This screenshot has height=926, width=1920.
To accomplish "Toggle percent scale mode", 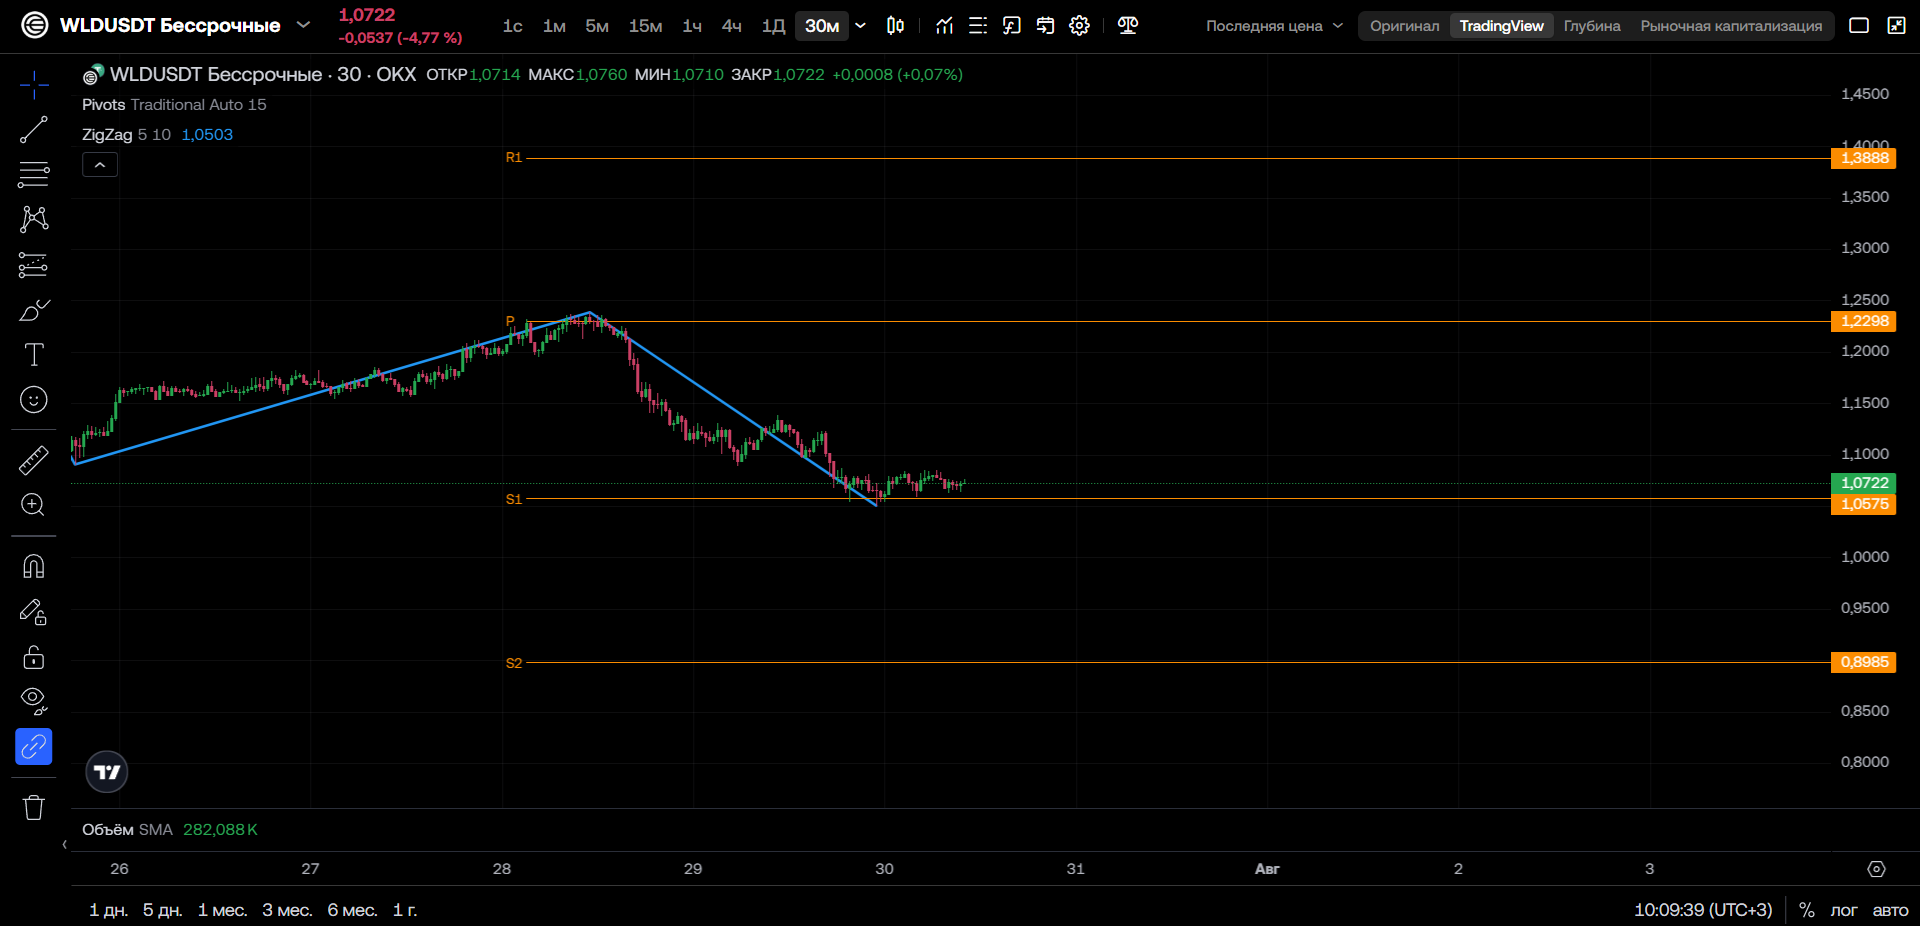I will pos(1807,910).
